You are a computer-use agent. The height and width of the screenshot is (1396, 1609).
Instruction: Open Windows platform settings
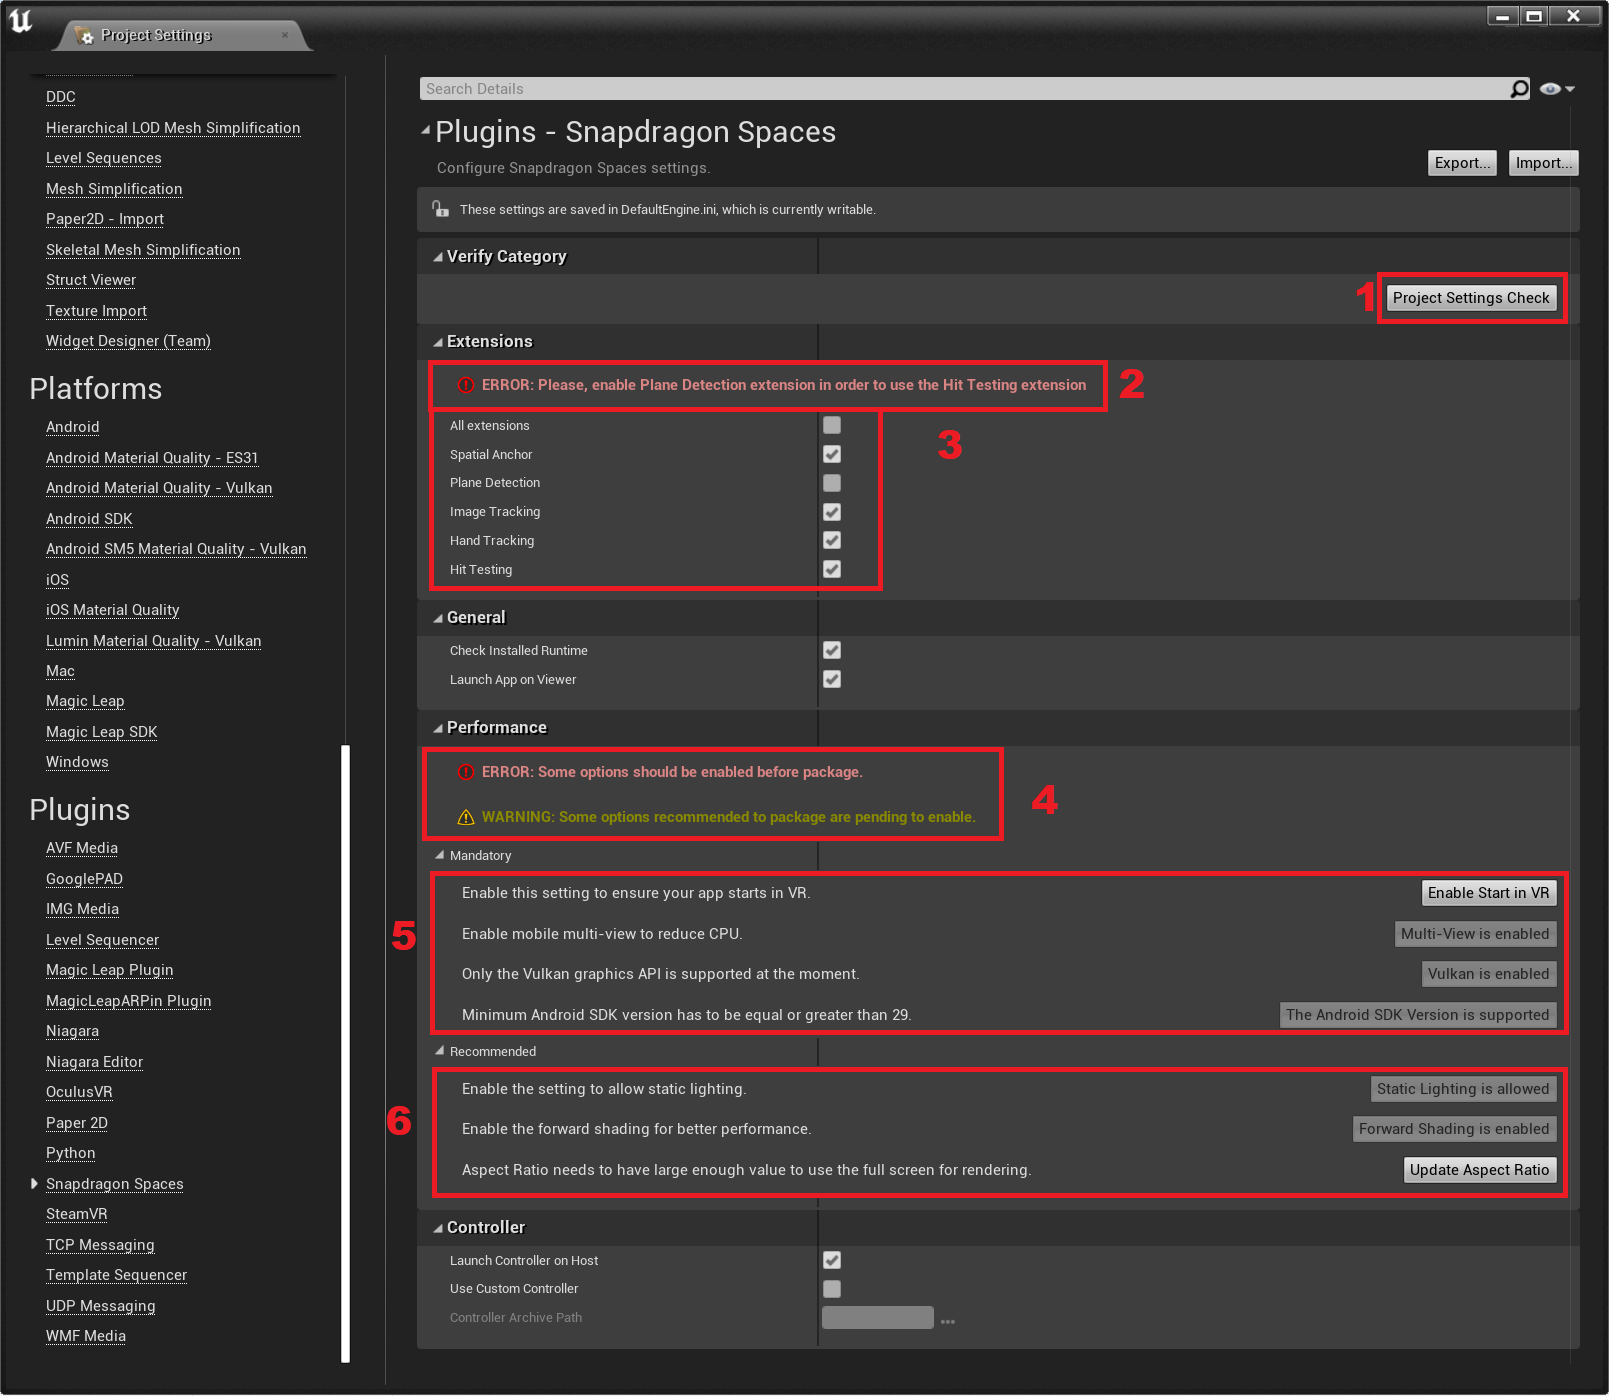[77, 762]
